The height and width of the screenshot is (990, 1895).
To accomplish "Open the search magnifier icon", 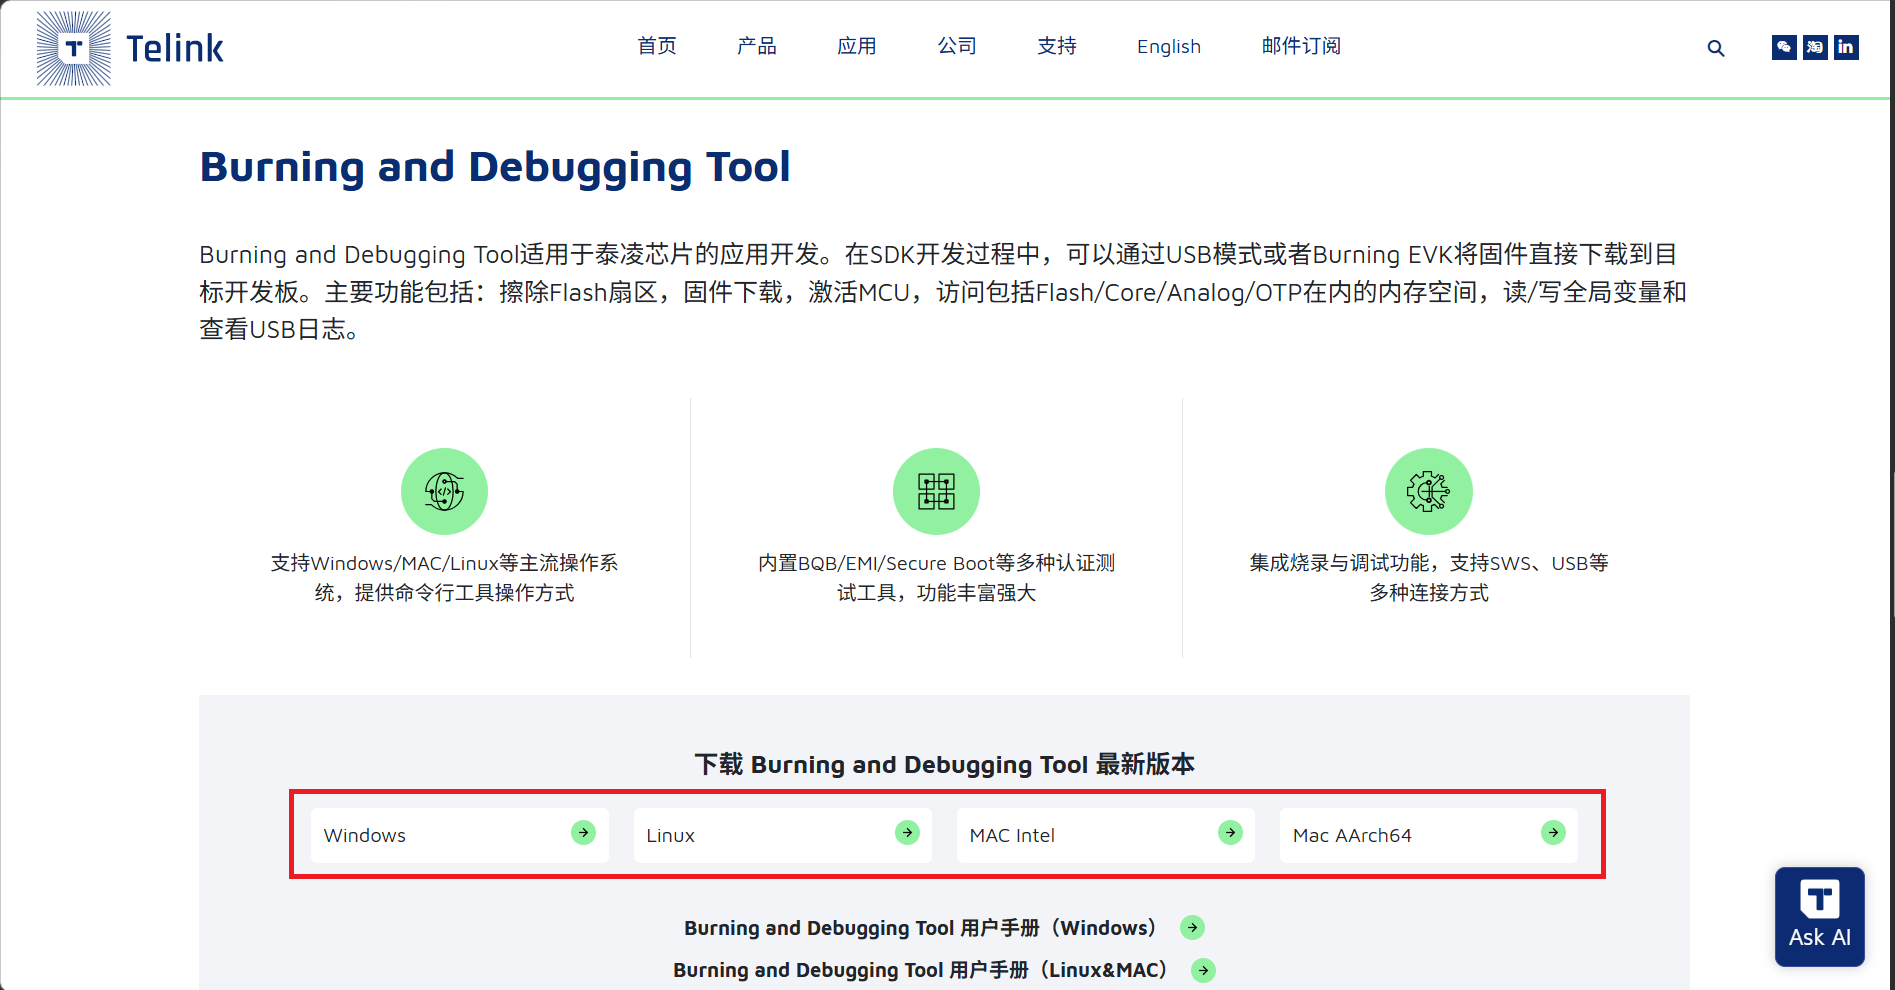I will point(1716,48).
